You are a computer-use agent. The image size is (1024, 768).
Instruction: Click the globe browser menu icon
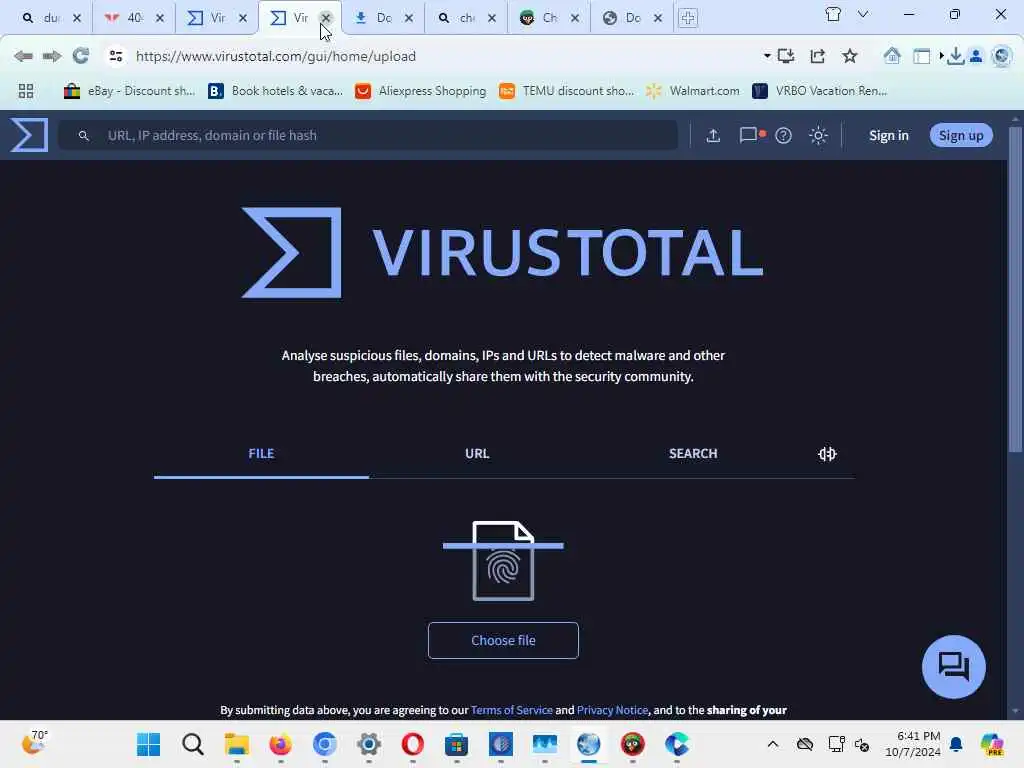[x=1001, y=56]
